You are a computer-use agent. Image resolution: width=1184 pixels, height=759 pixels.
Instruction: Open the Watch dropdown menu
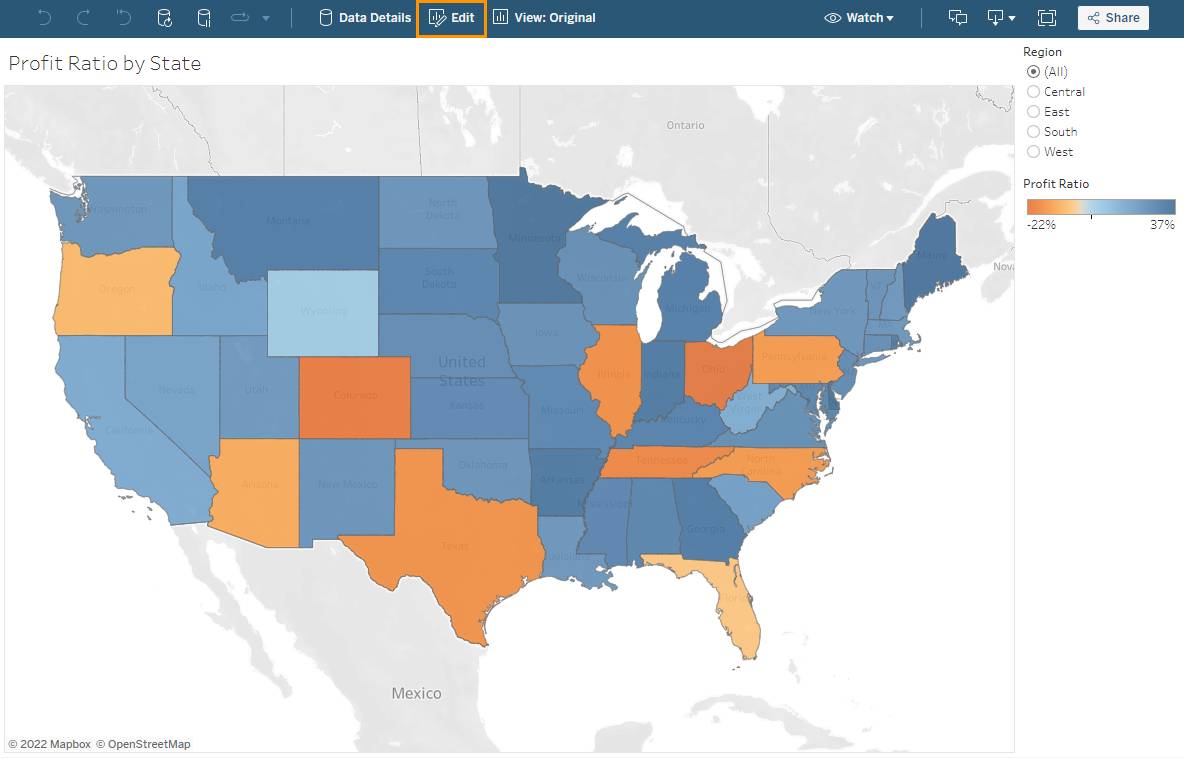[x=859, y=17]
